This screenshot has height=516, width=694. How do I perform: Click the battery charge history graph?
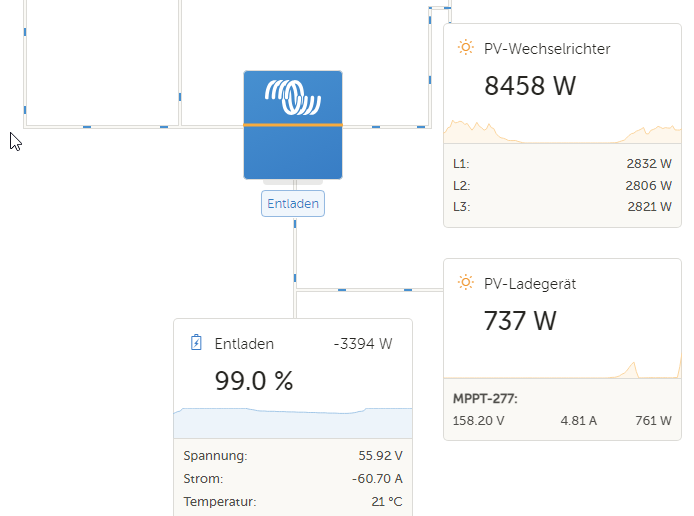[x=293, y=423]
